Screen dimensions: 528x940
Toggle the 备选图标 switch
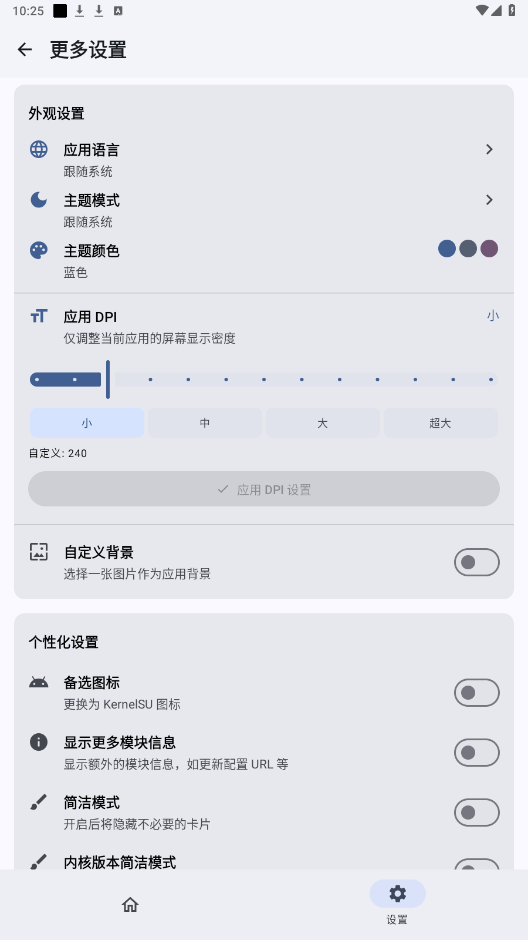coord(476,693)
